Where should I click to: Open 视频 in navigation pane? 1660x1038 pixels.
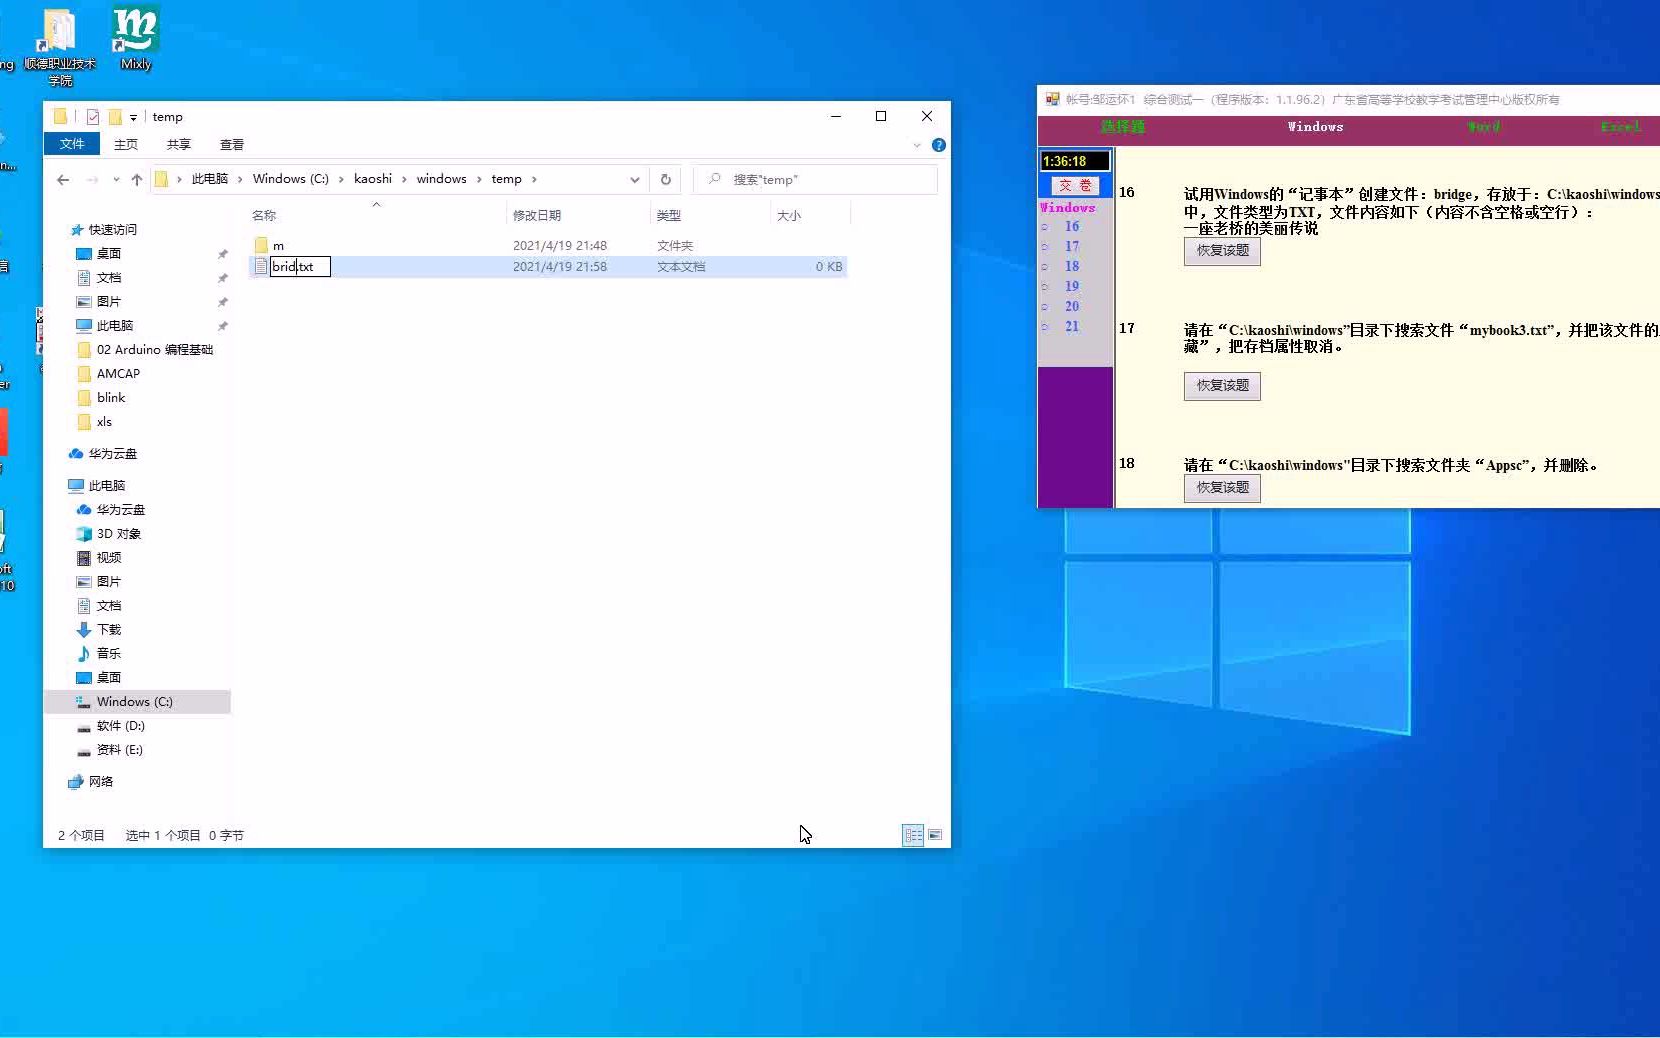109,558
